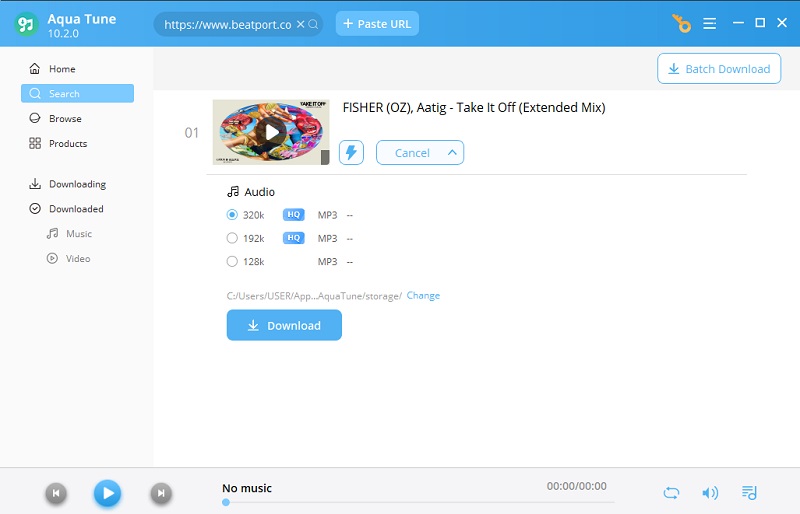Open the playlist queue icon

(x=749, y=493)
